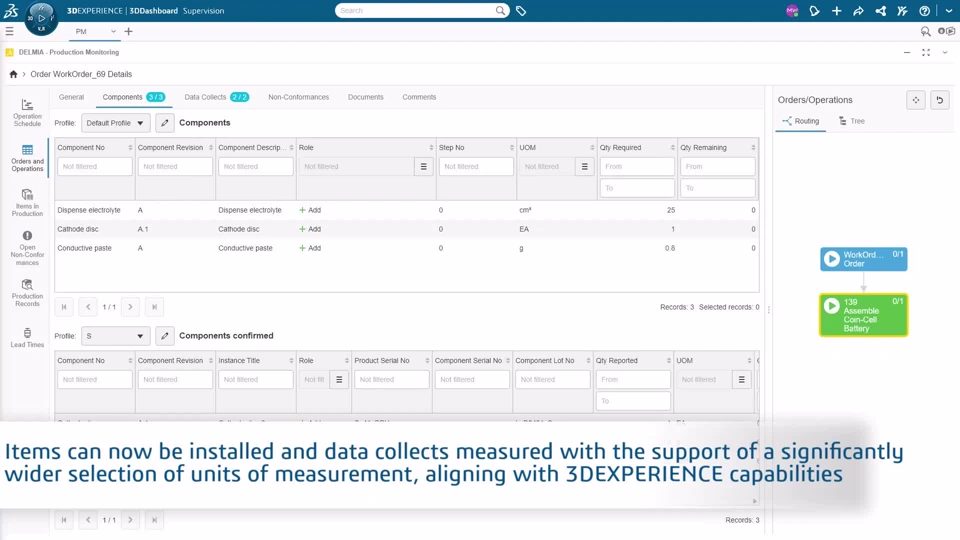Switch to the Documents tab

pos(366,97)
